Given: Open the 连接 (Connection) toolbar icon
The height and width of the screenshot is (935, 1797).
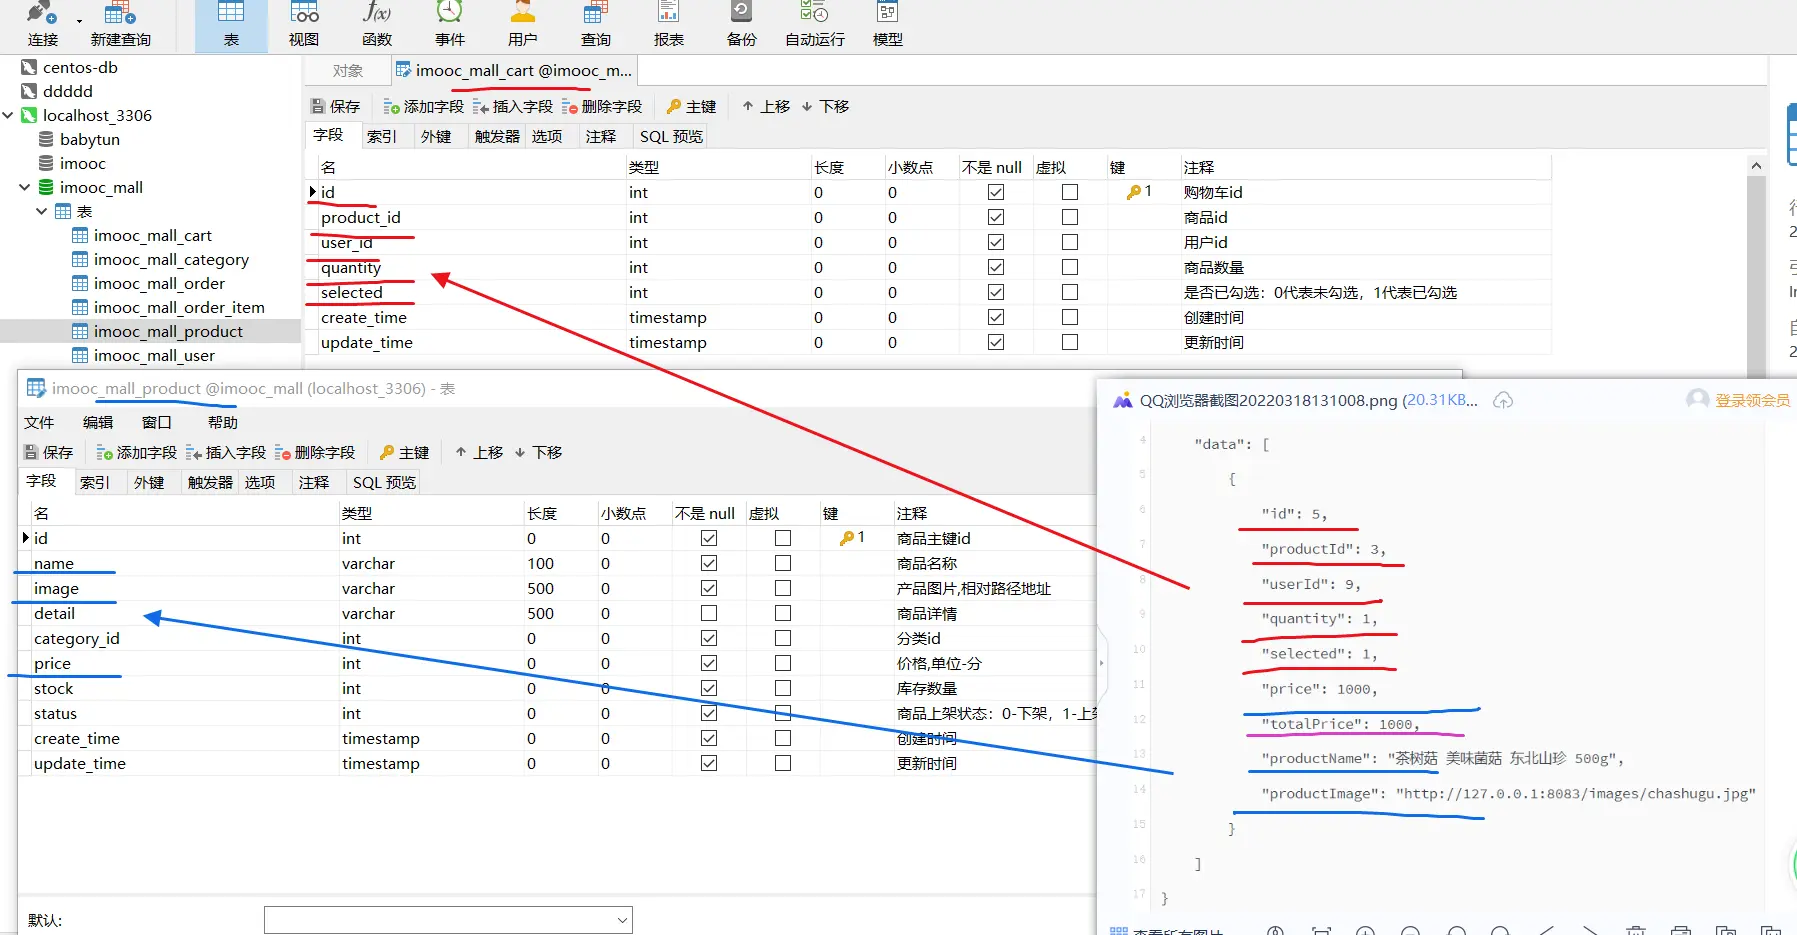Looking at the screenshot, I should tap(42, 24).
